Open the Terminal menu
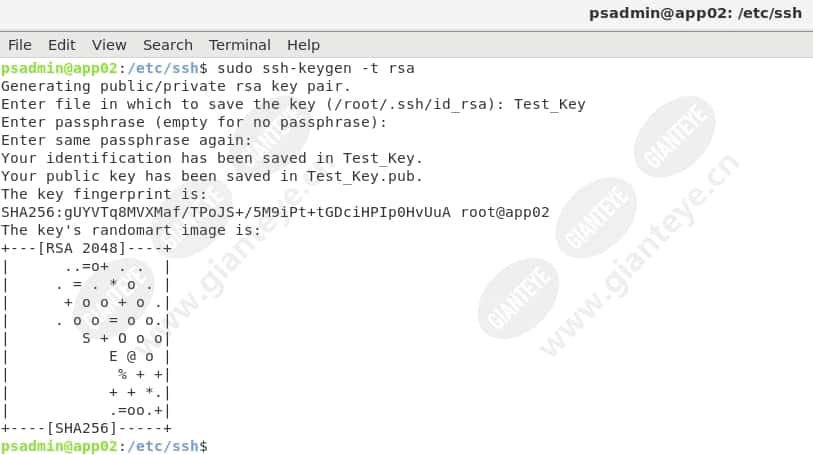 pyautogui.click(x=240, y=45)
